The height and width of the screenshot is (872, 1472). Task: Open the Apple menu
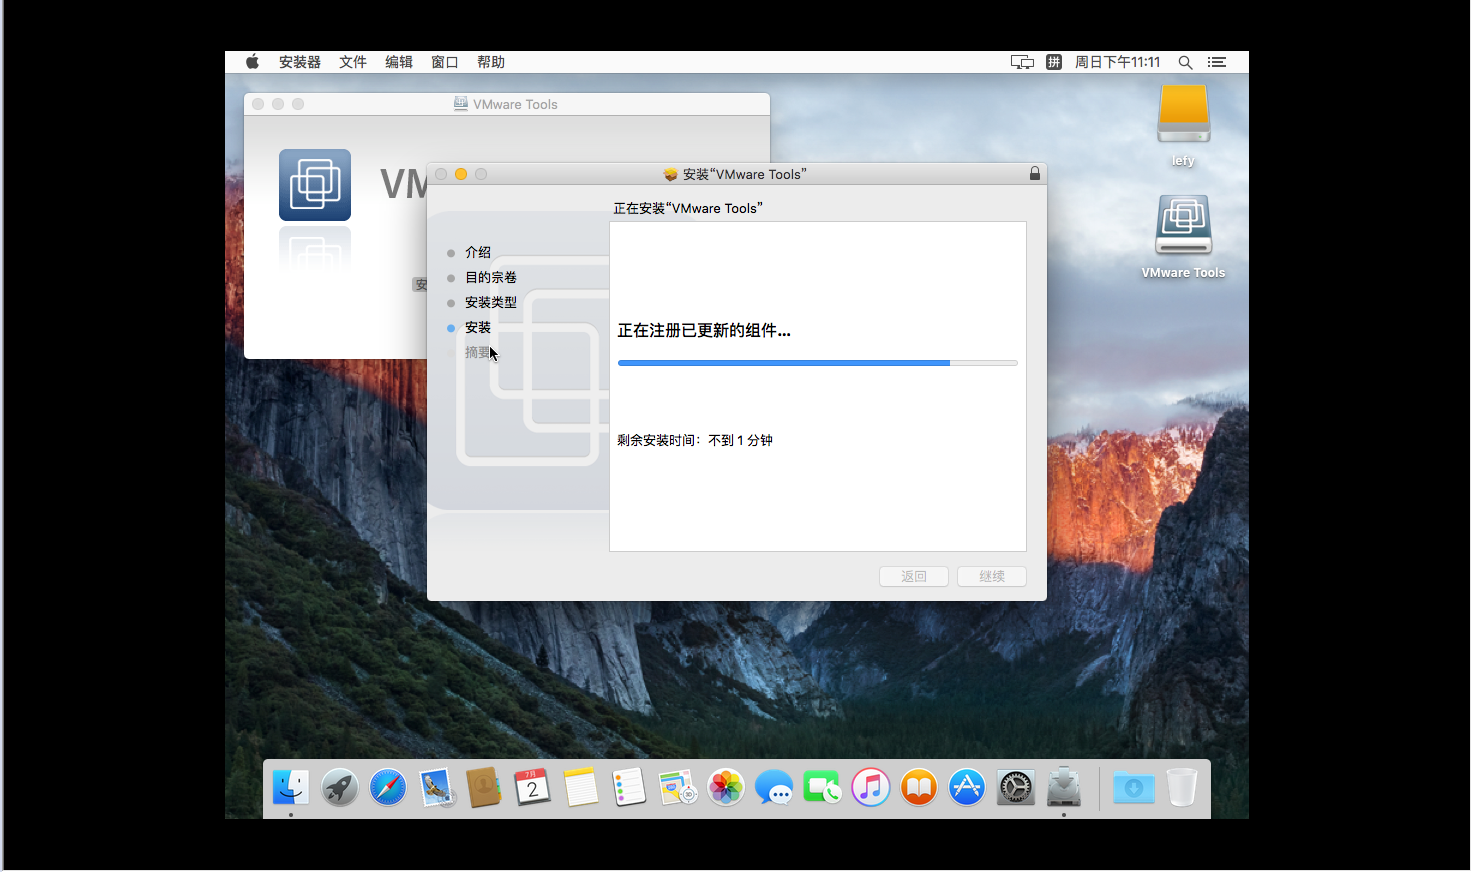(x=252, y=62)
